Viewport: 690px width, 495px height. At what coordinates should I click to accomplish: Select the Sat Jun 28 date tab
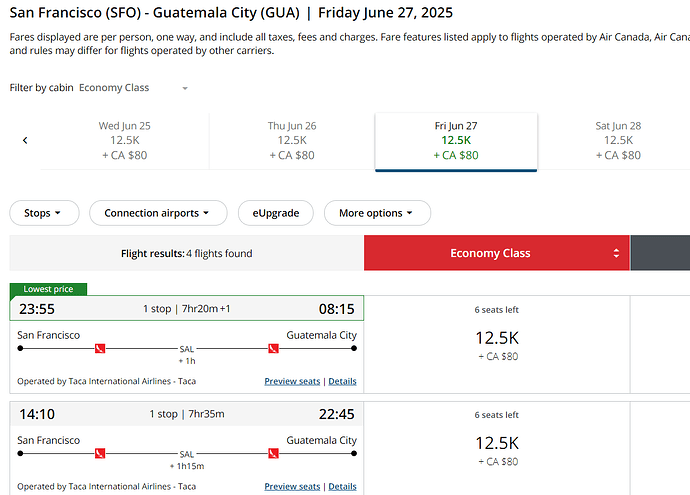(x=618, y=141)
